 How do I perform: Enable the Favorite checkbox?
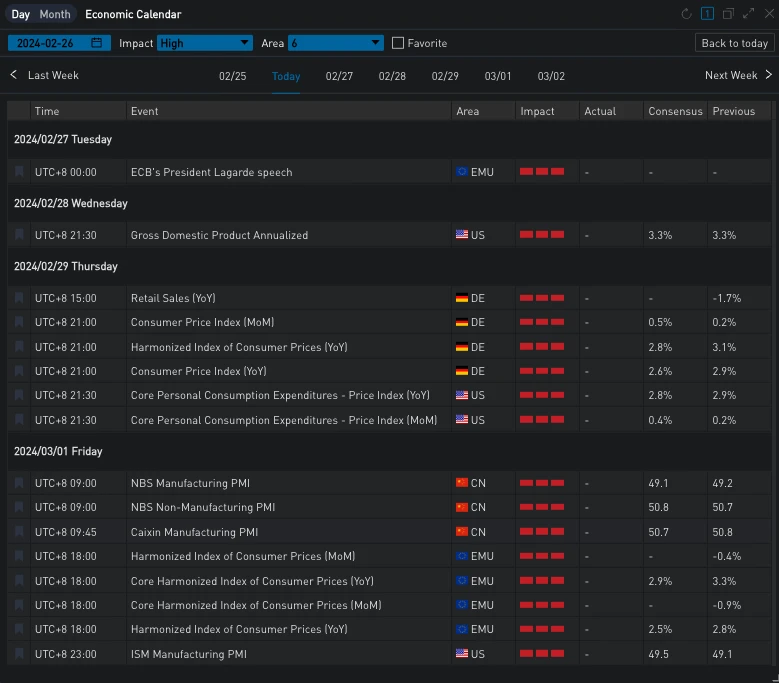[x=398, y=43]
